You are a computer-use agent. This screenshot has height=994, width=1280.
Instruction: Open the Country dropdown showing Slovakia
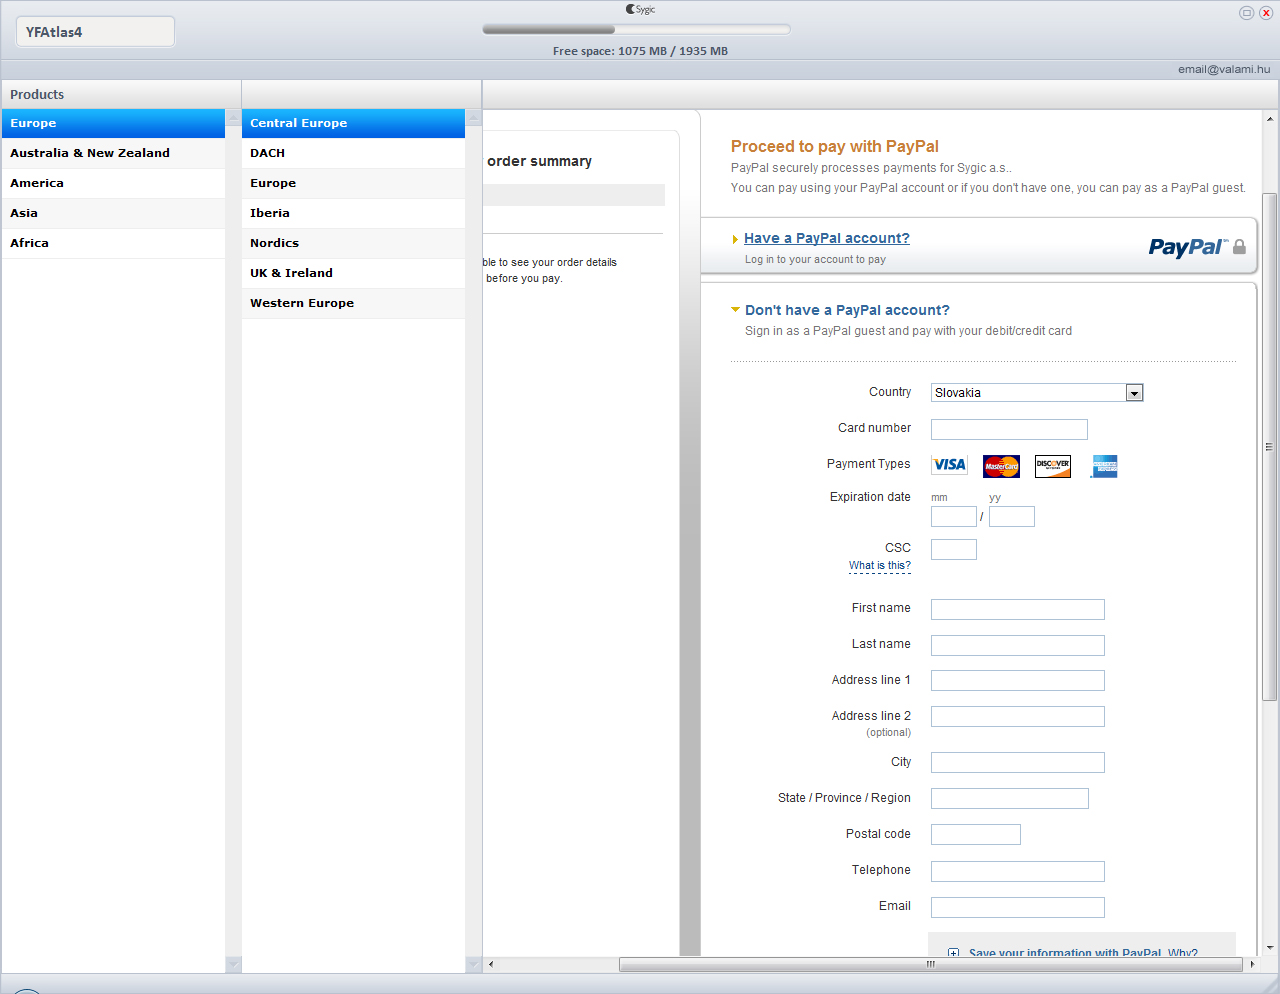coord(1037,393)
